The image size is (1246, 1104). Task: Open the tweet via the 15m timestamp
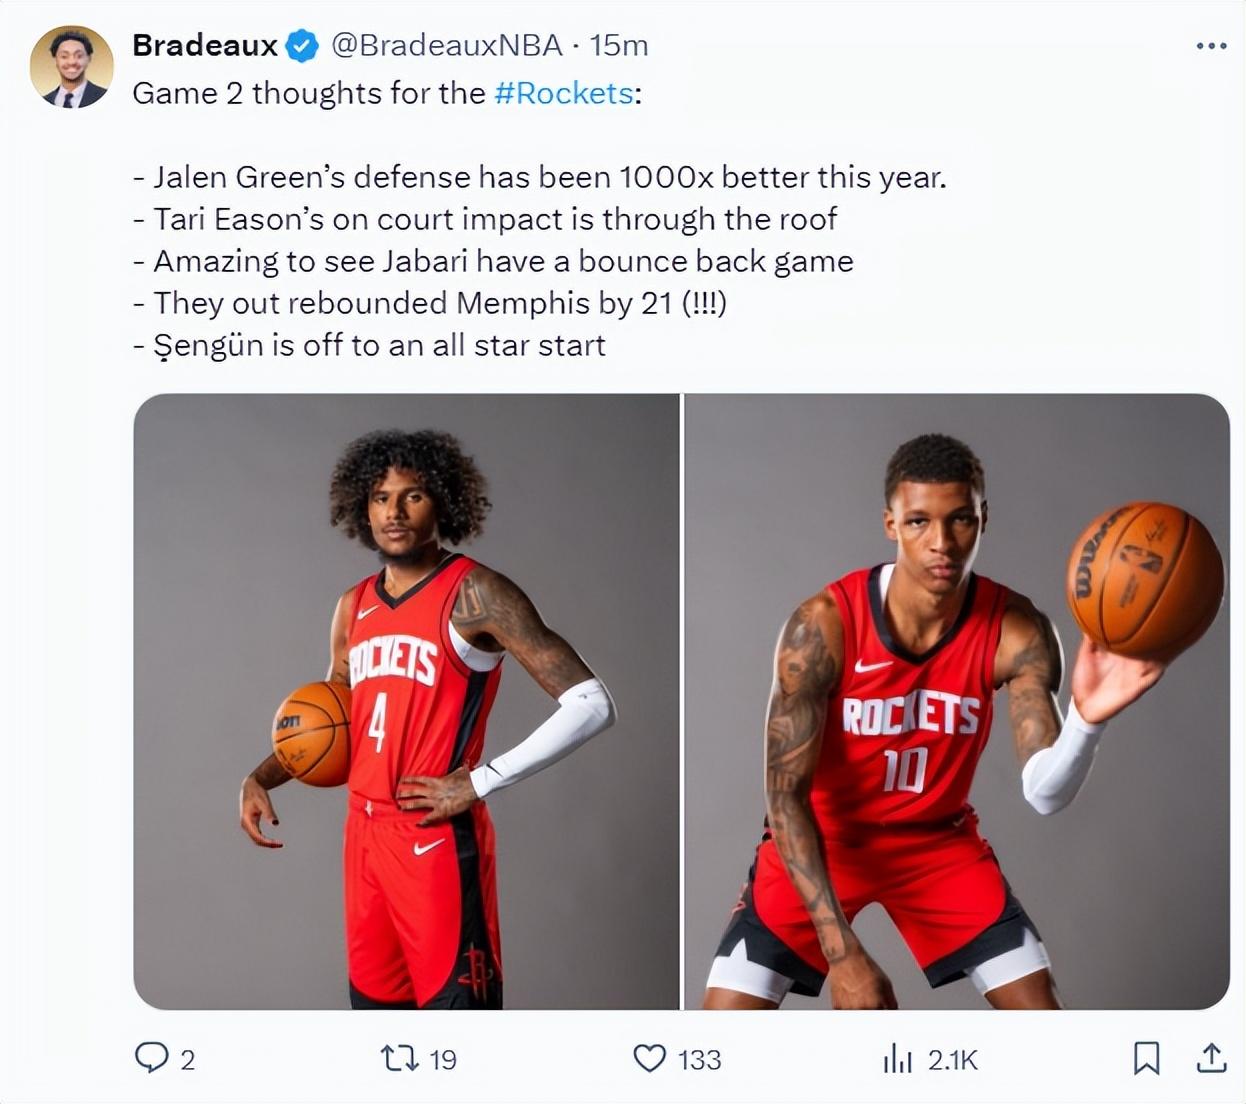click(x=618, y=45)
